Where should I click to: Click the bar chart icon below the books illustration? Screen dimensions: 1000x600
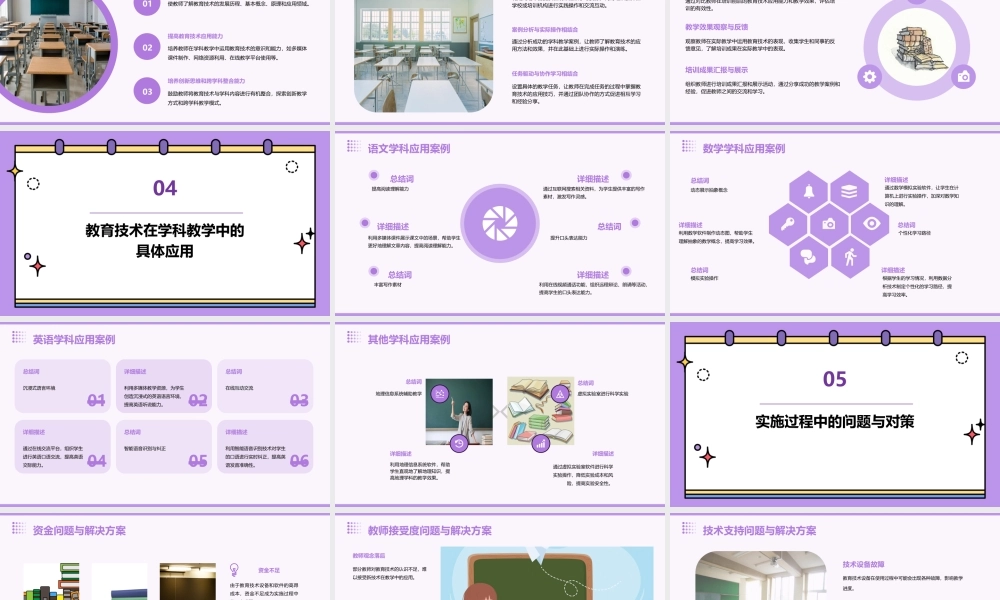(x=541, y=443)
